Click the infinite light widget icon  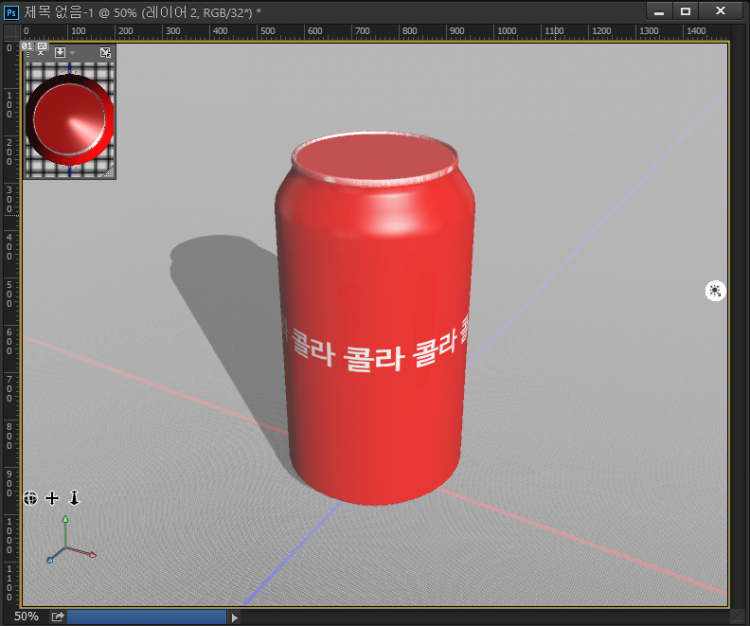coord(715,290)
